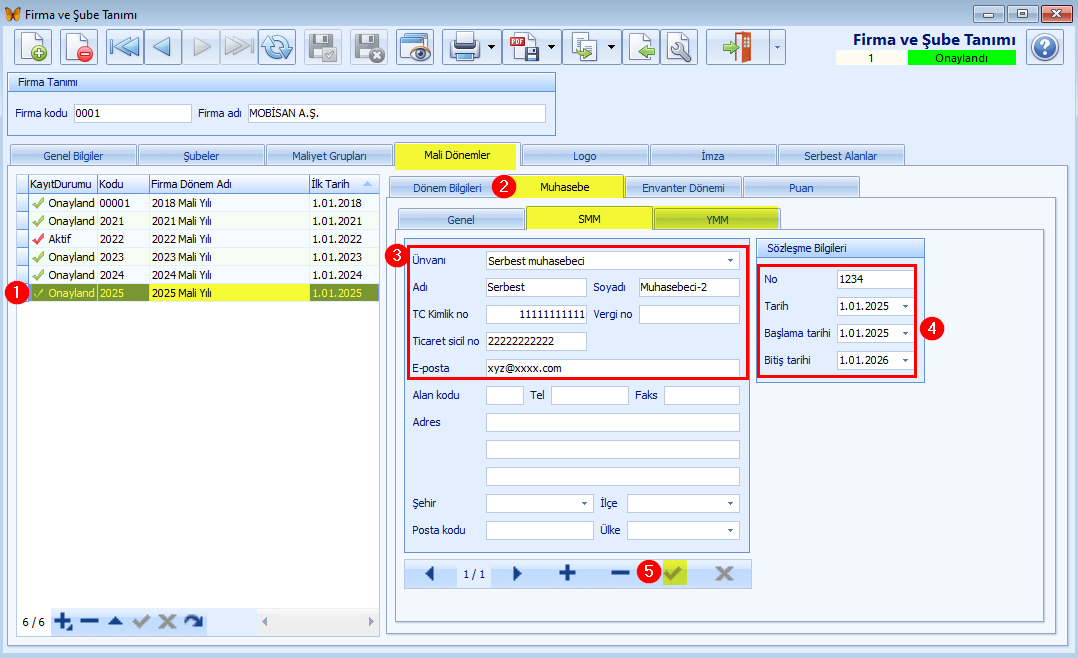Viewport: 1078px width, 658px height.
Task: Open the help question mark icon
Action: coord(1045,47)
